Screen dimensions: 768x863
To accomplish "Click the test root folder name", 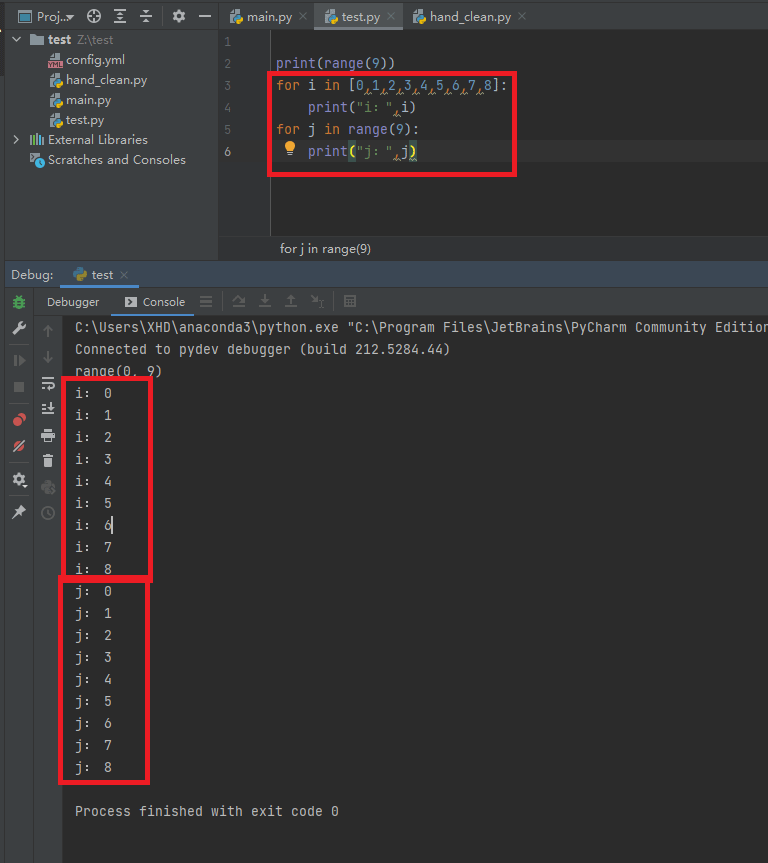I will (59, 40).
